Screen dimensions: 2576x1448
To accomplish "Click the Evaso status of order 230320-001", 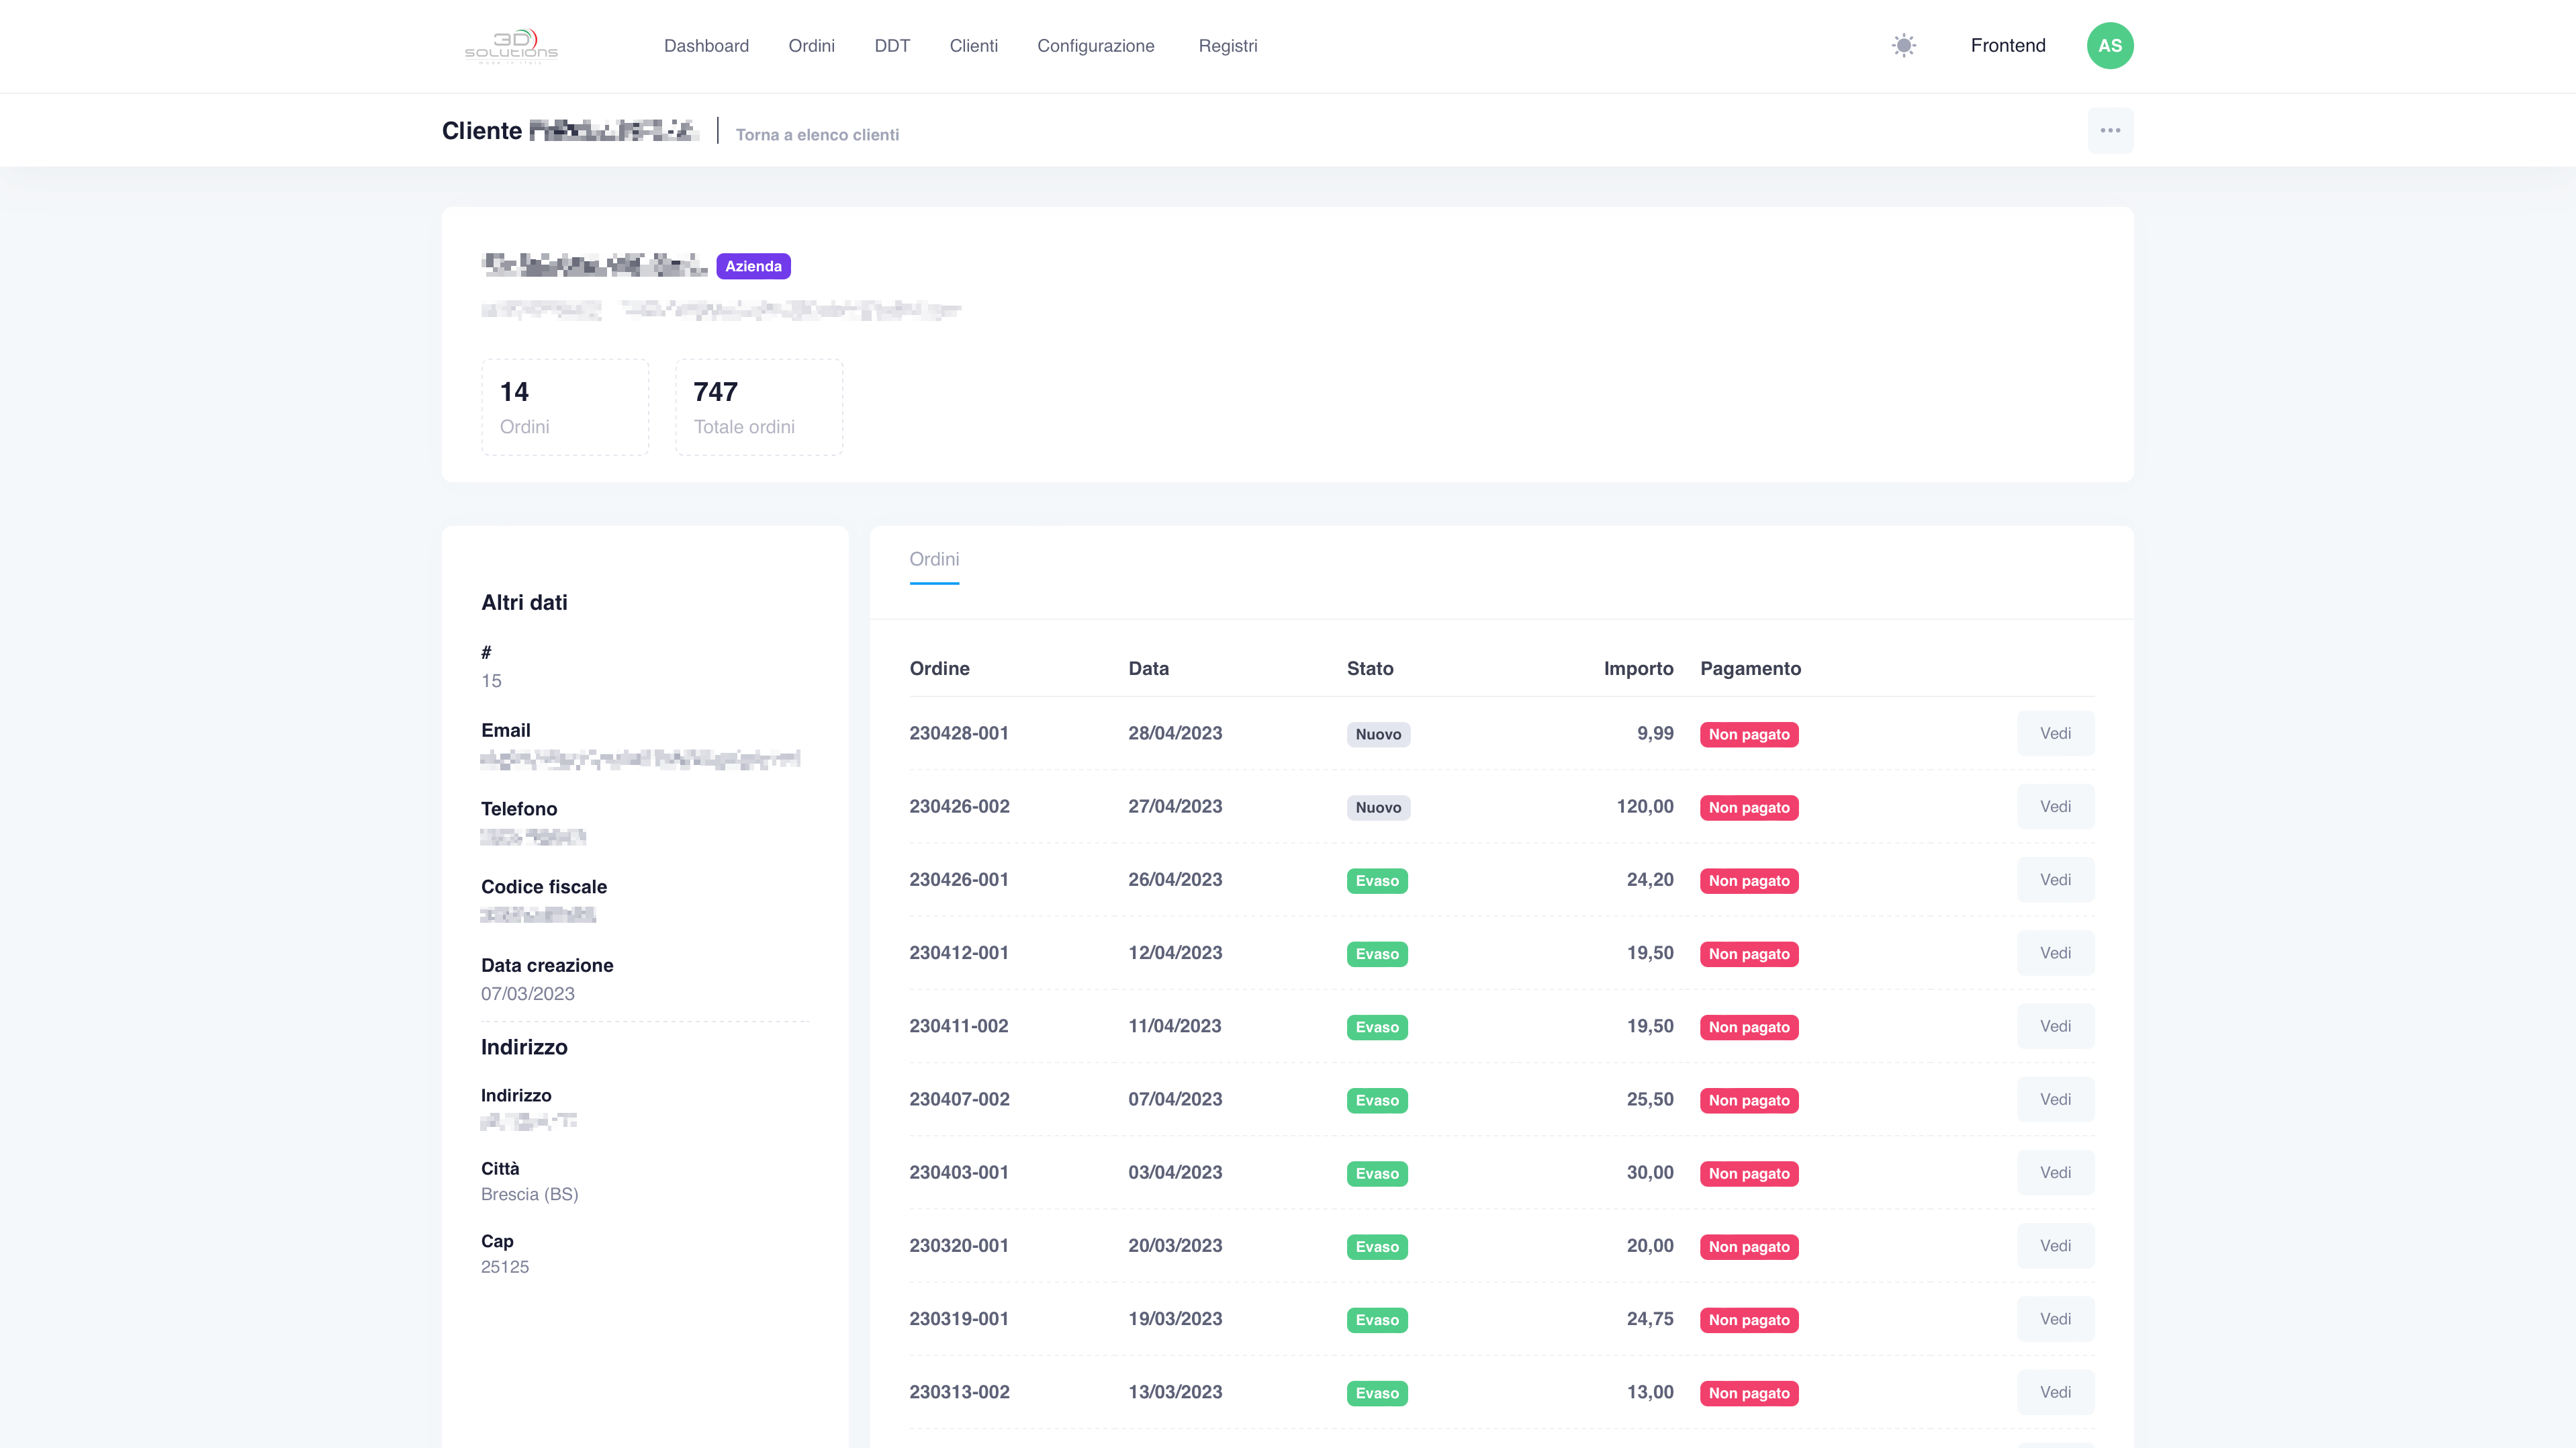I will point(1377,1247).
